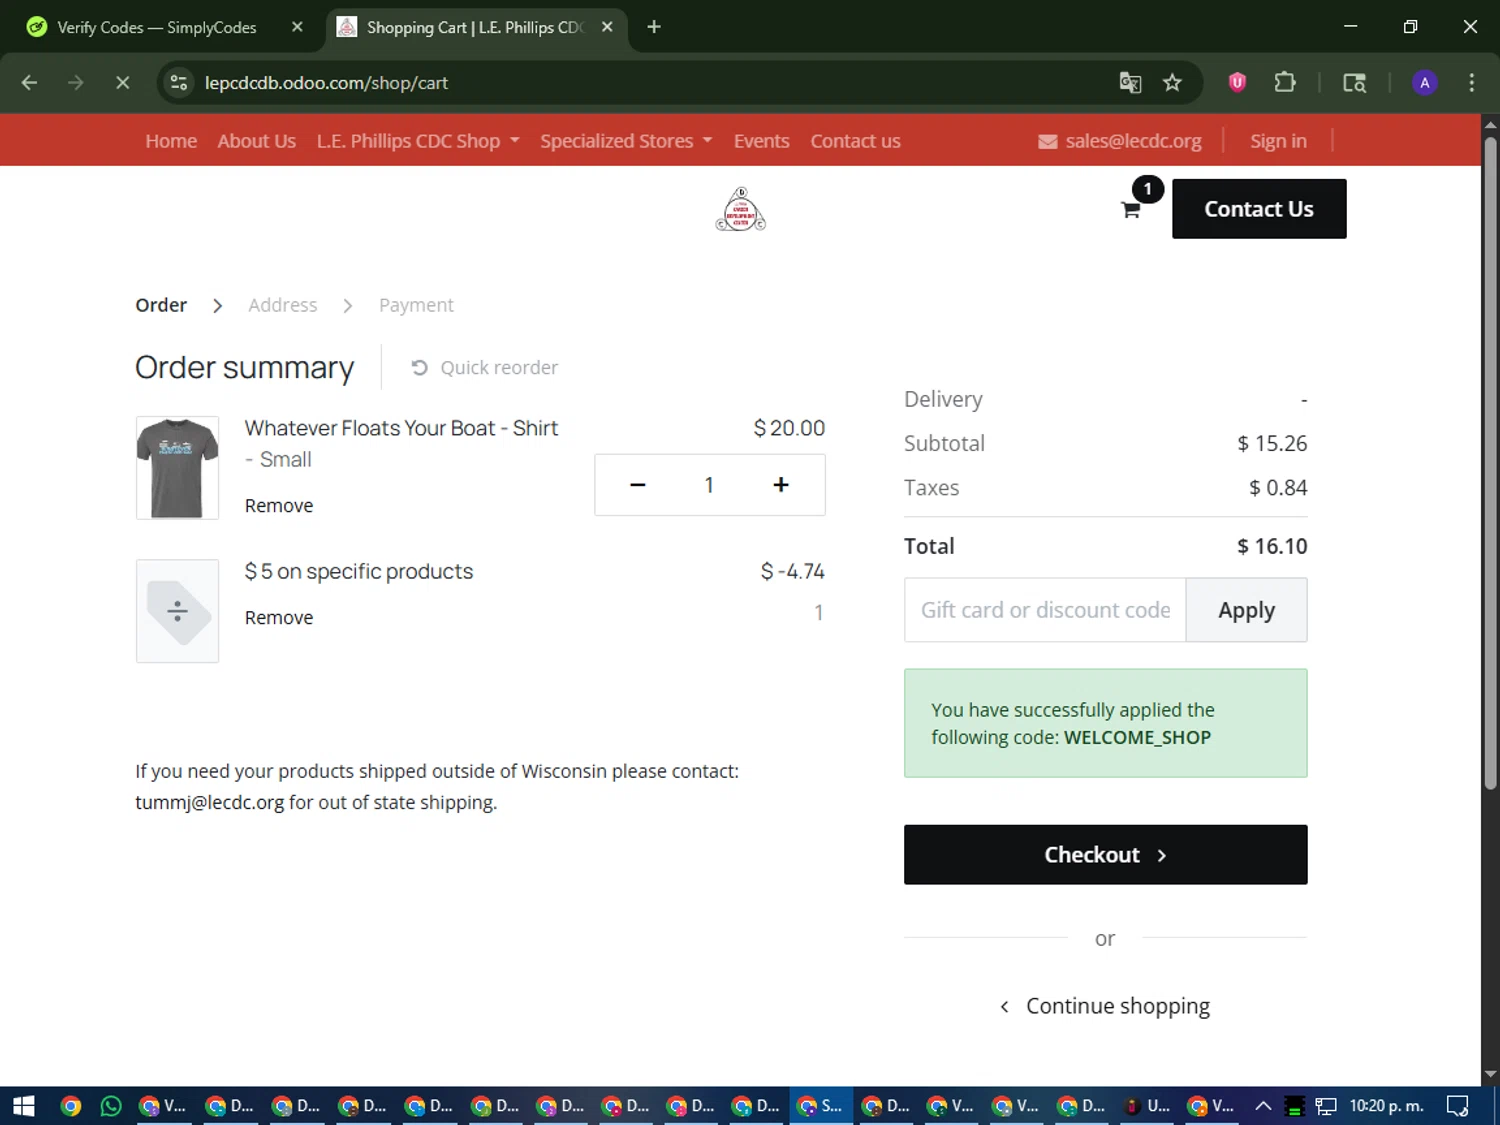Stop page loading with the X button
This screenshot has height=1125, width=1500.
click(x=123, y=83)
